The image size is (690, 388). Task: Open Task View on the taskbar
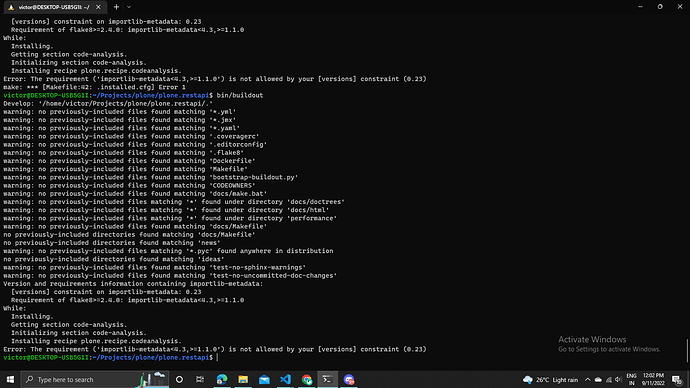[x=200, y=379]
